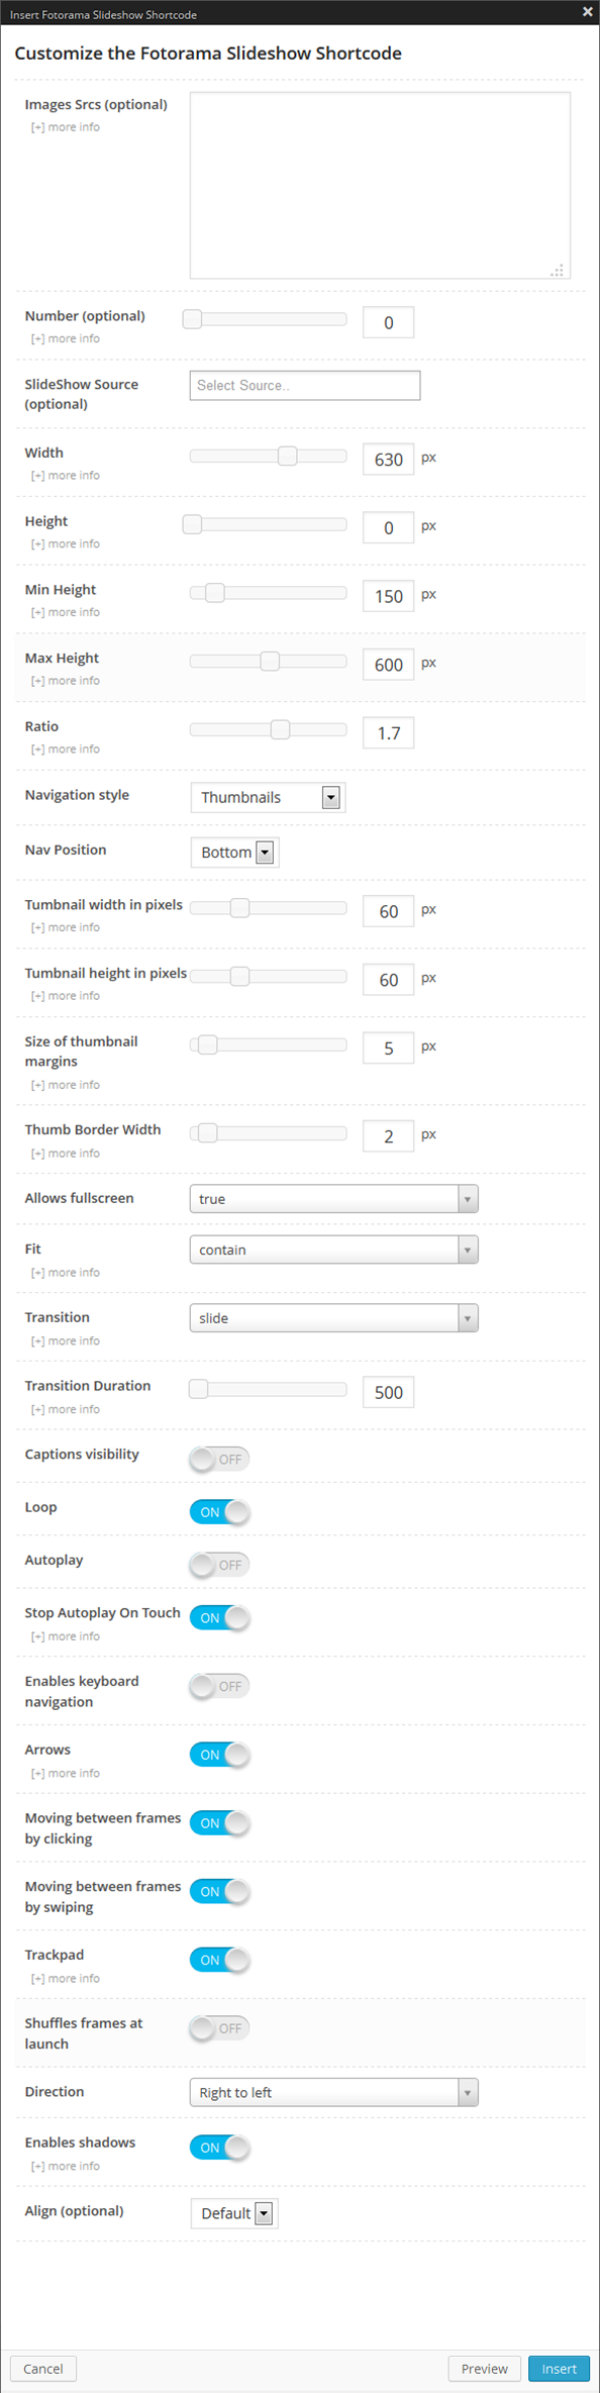Image resolution: width=600 pixels, height=2393 pixels.
Task: Turn off Arrows
Action: coord(219,1753)
